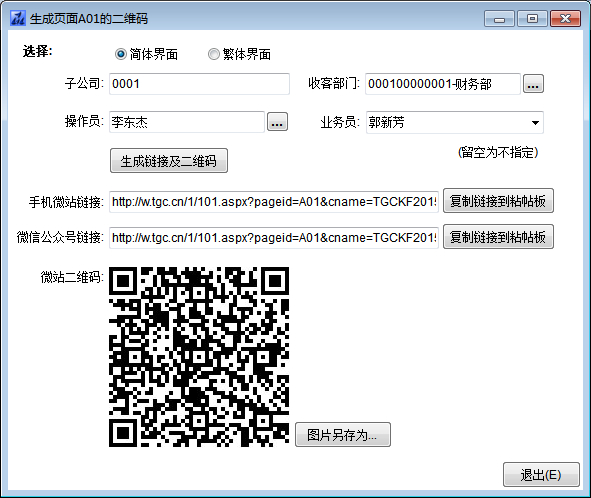The height and width of the screenshot is (498, 591).
Task: Click the 生成链接及二维码 button
Action: click(x=169, y=161)
